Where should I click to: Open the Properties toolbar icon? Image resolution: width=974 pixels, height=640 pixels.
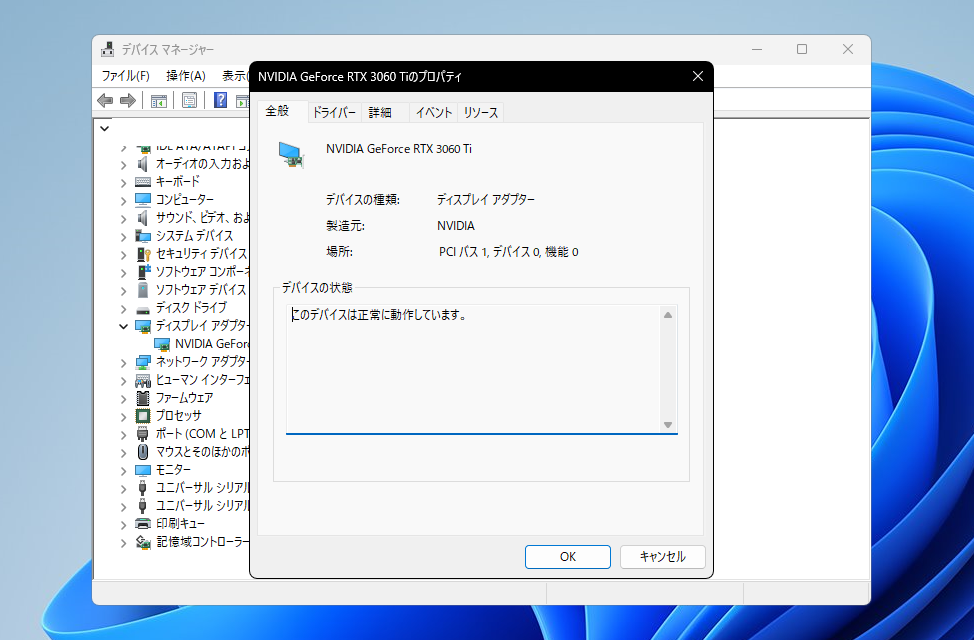click(189, 100)
